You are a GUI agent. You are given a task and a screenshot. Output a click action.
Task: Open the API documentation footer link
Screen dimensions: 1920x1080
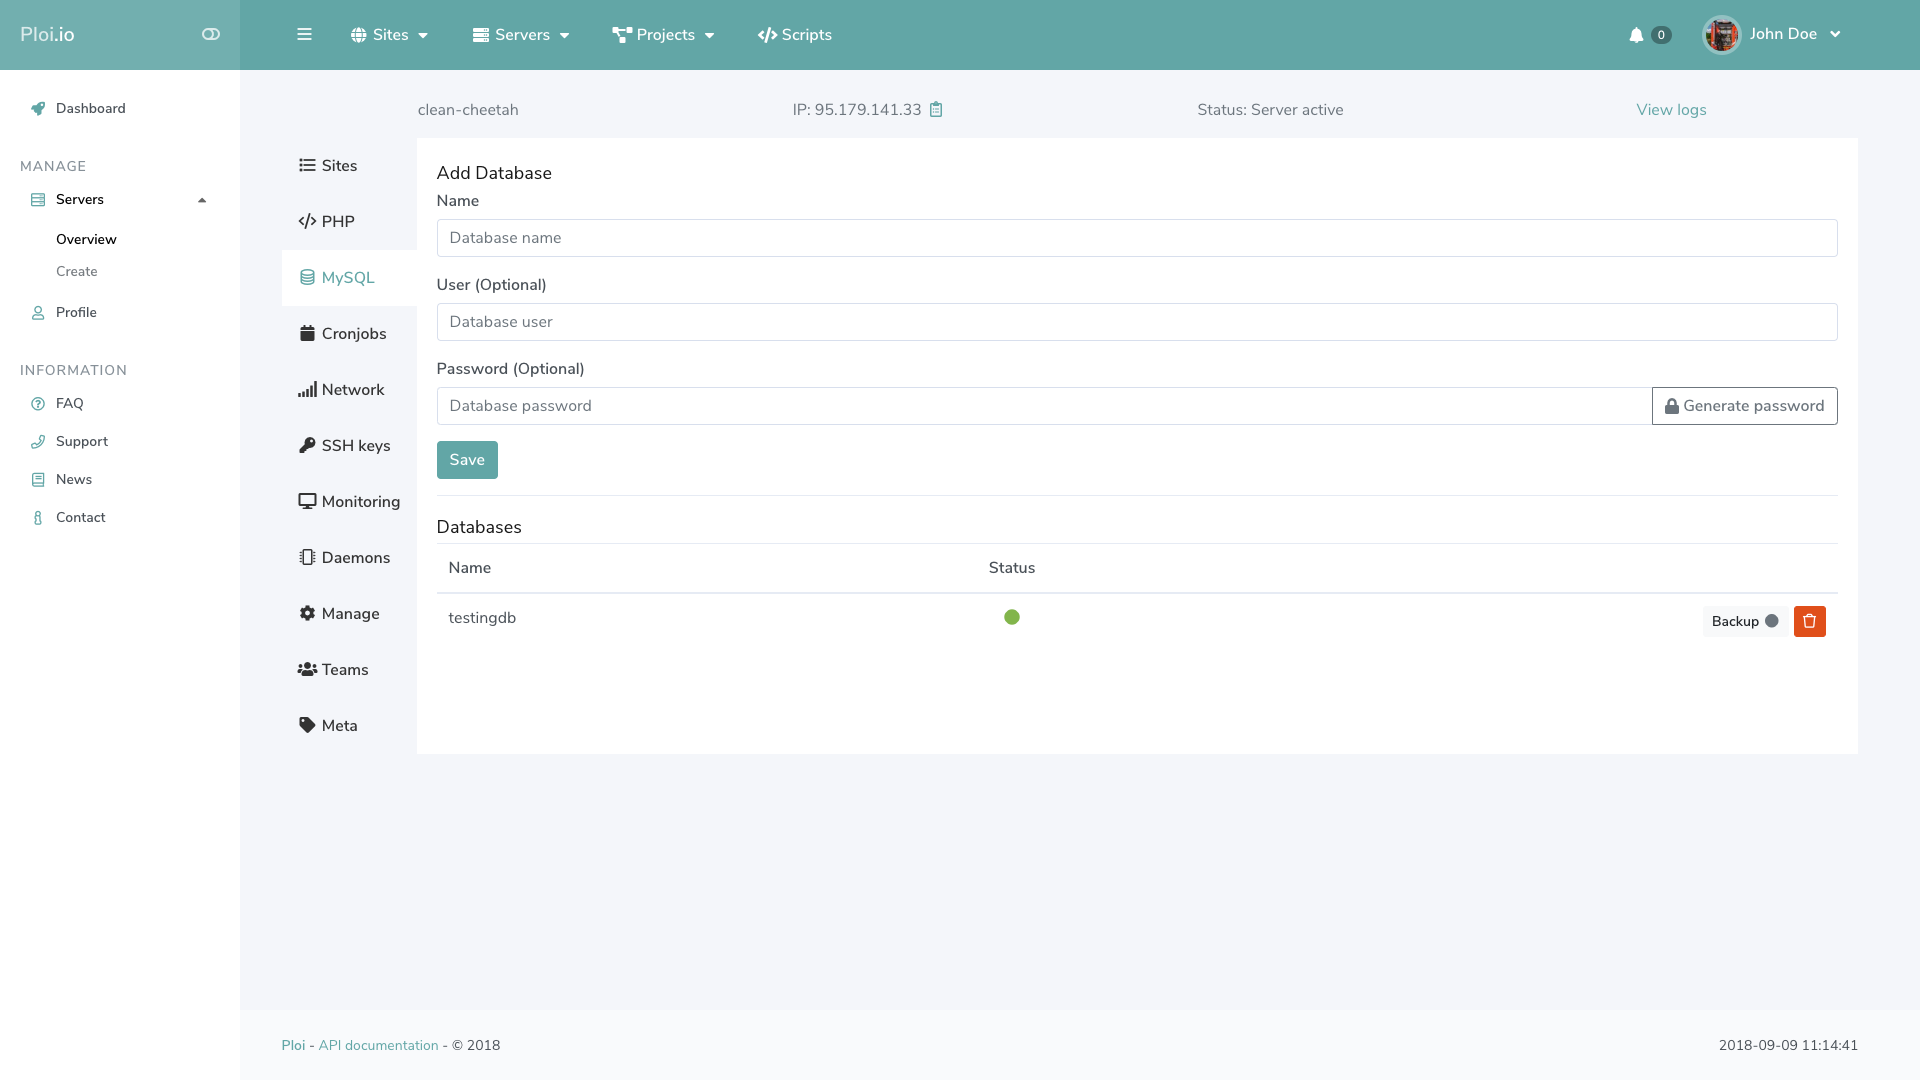378,1045
